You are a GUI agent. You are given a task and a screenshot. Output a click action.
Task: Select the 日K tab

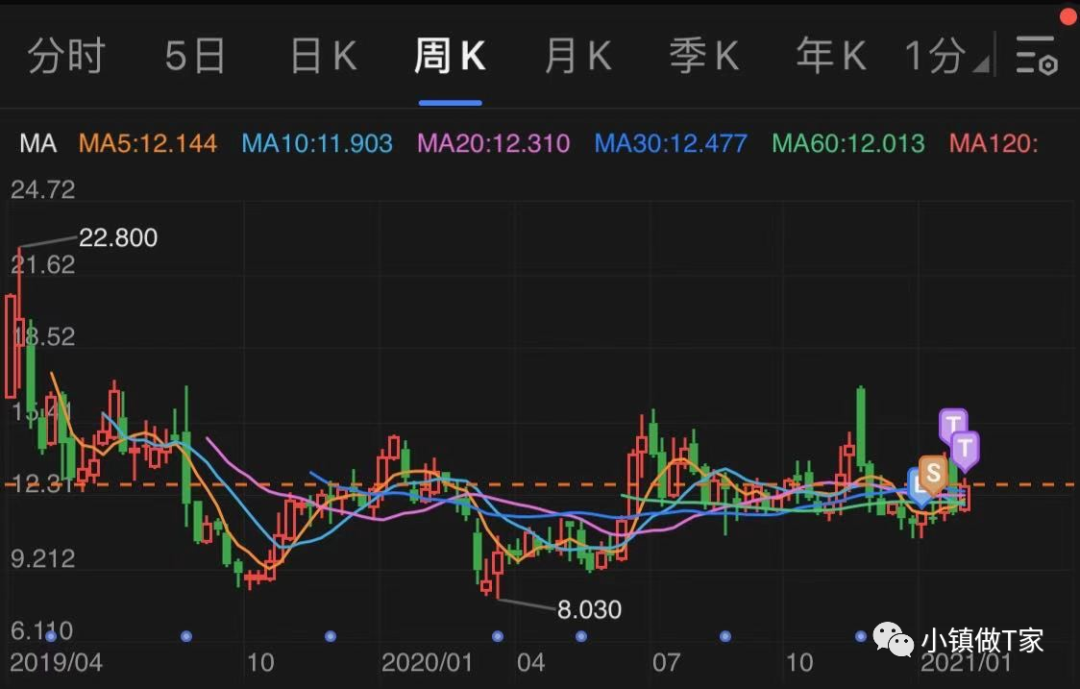pyautogui.click(x=324, y=56)
